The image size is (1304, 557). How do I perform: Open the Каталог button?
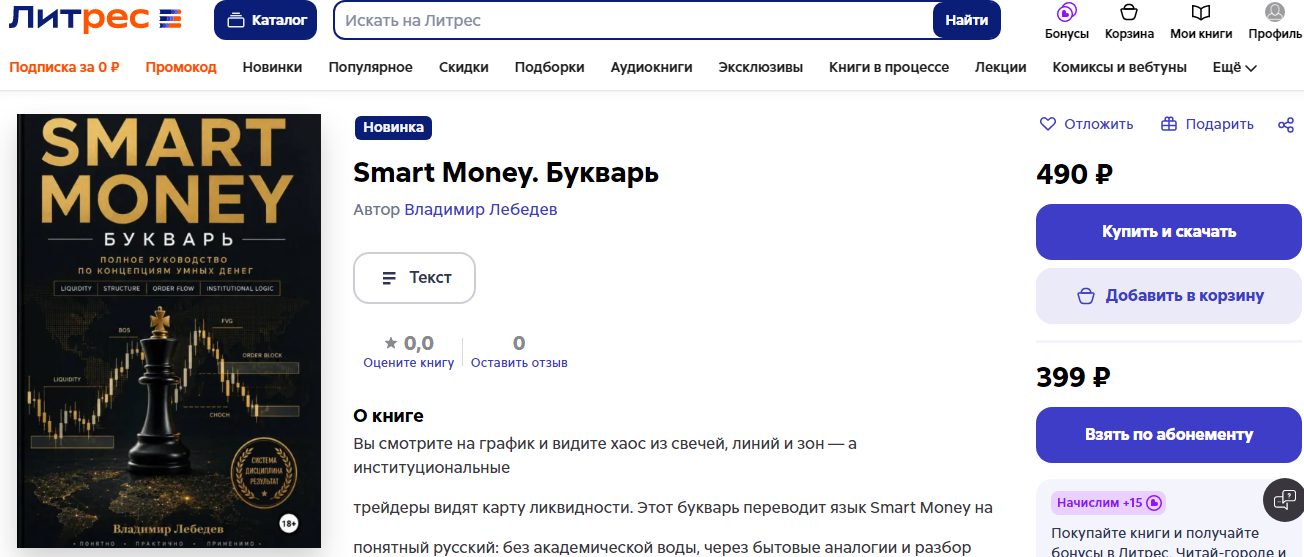coord(265,20)
